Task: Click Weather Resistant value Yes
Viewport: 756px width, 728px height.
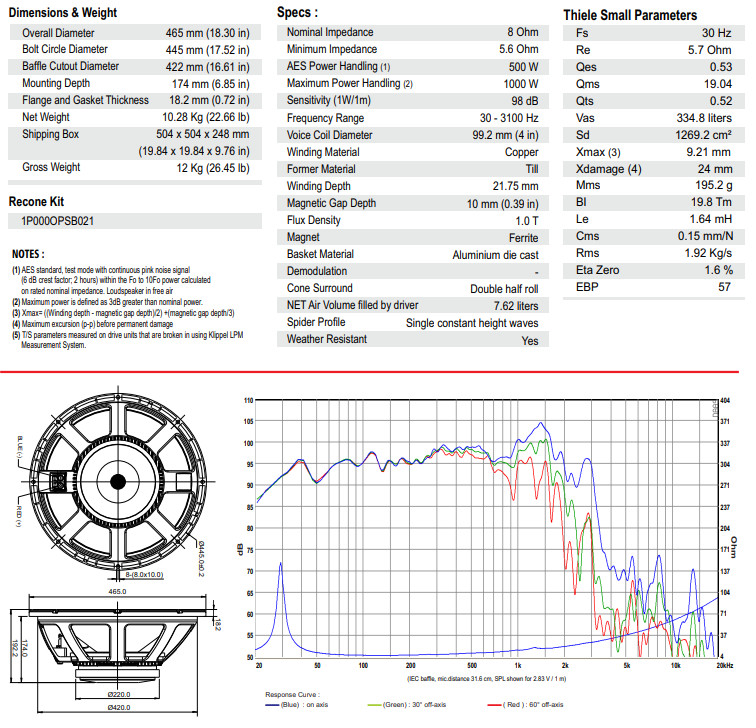Action: coord(530,341)
